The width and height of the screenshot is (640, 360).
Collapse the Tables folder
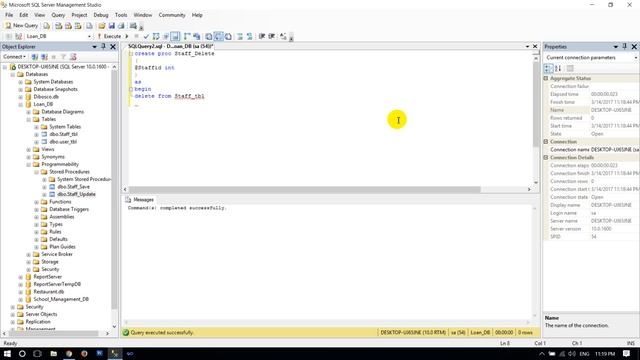[29, 120]
